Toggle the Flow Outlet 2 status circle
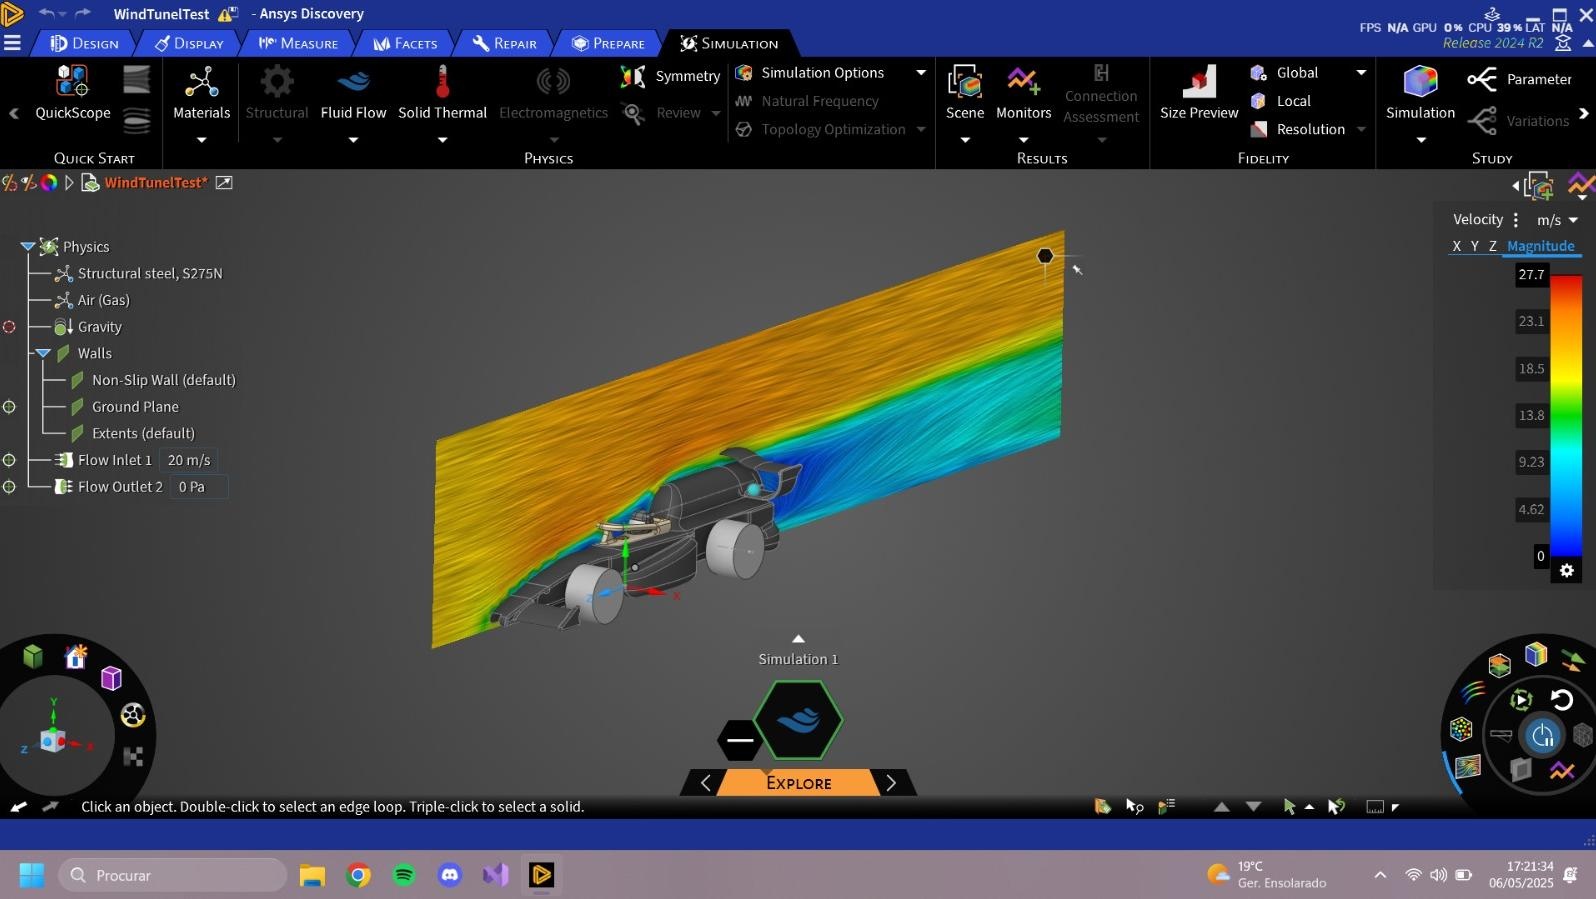The width and height of the screenshot is (1596, 899). (x=9, y=487)
